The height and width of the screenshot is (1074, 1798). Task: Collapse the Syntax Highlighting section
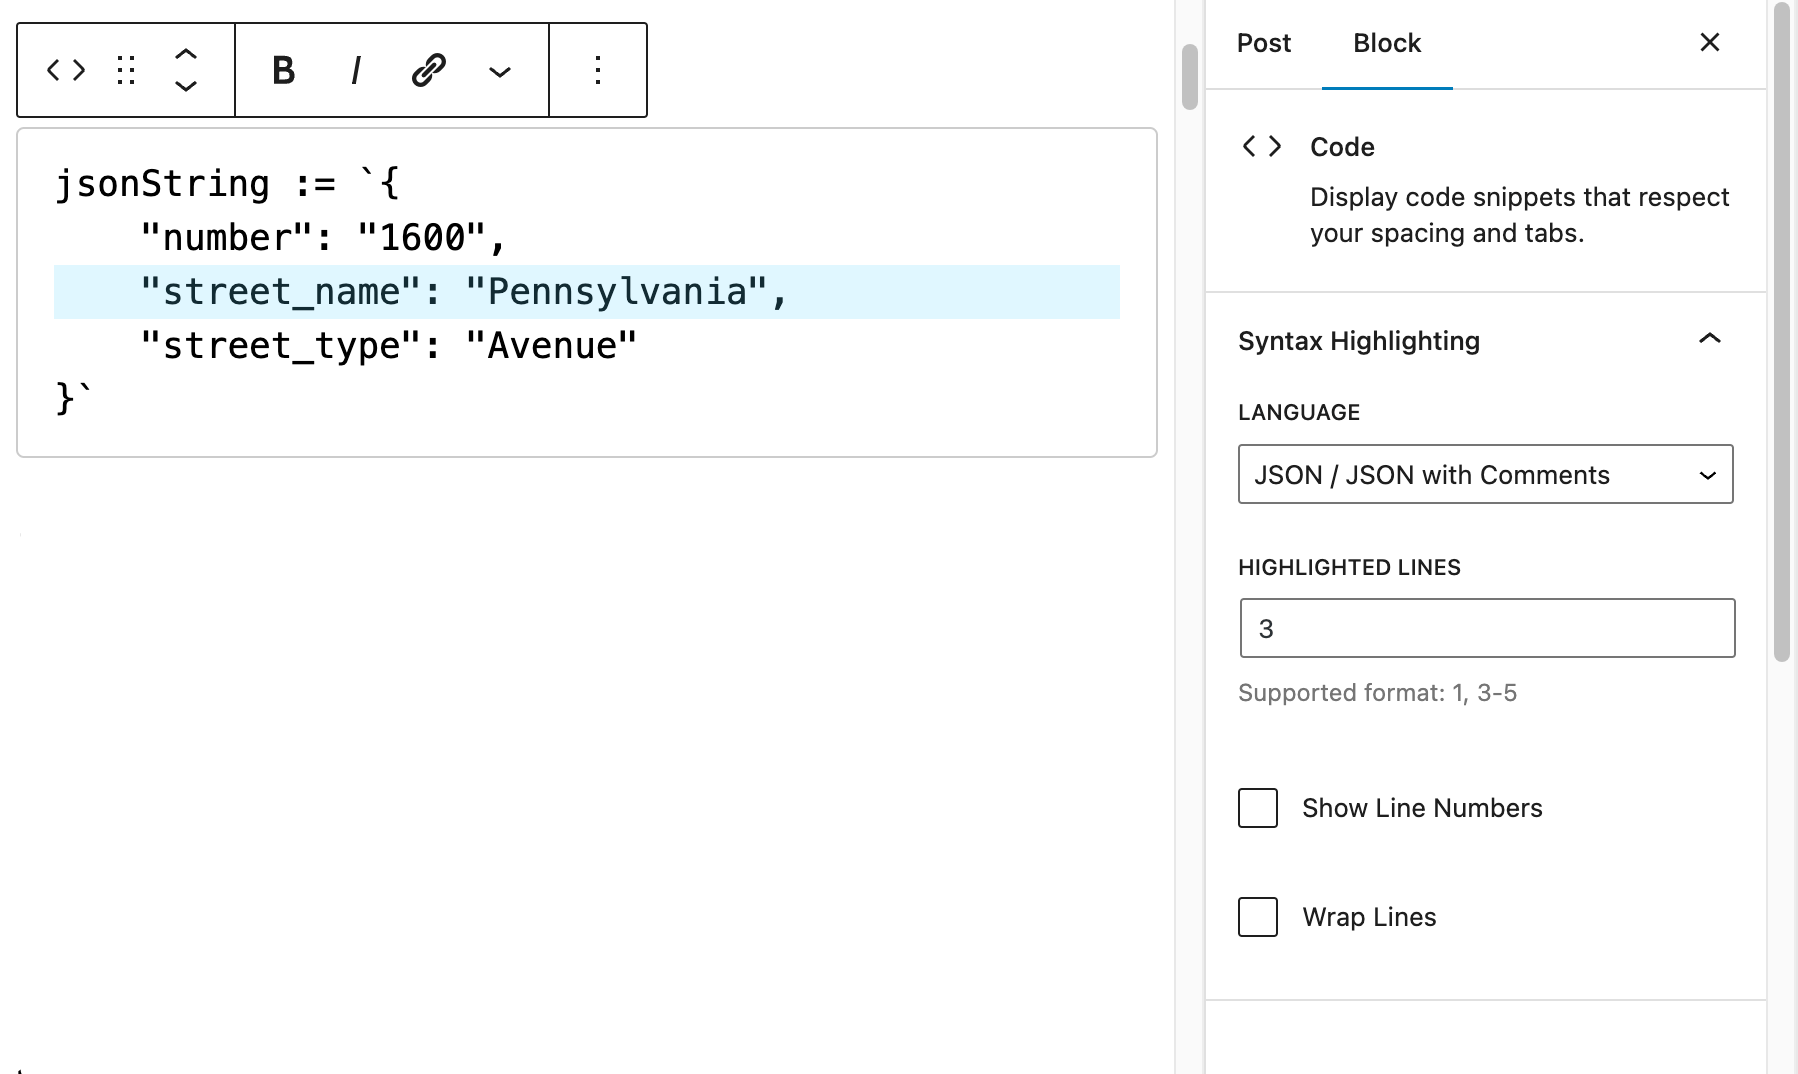(x=1709, y=340)
